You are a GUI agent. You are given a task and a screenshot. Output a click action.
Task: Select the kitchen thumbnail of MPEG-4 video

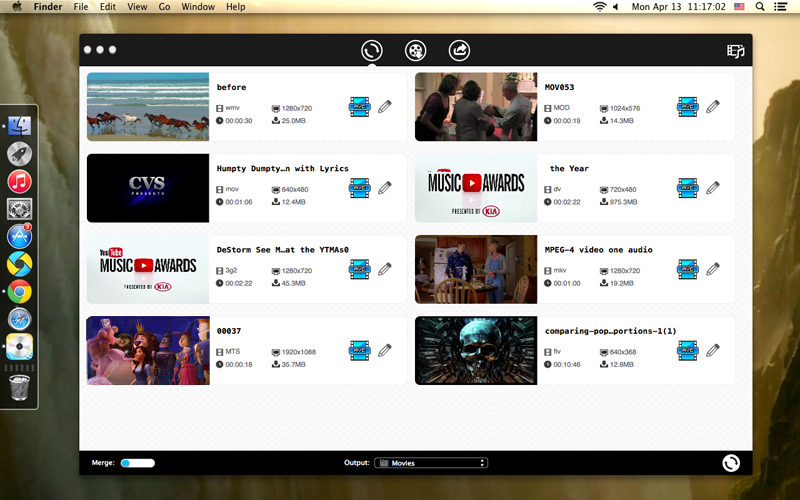click(x=476, y=269)
